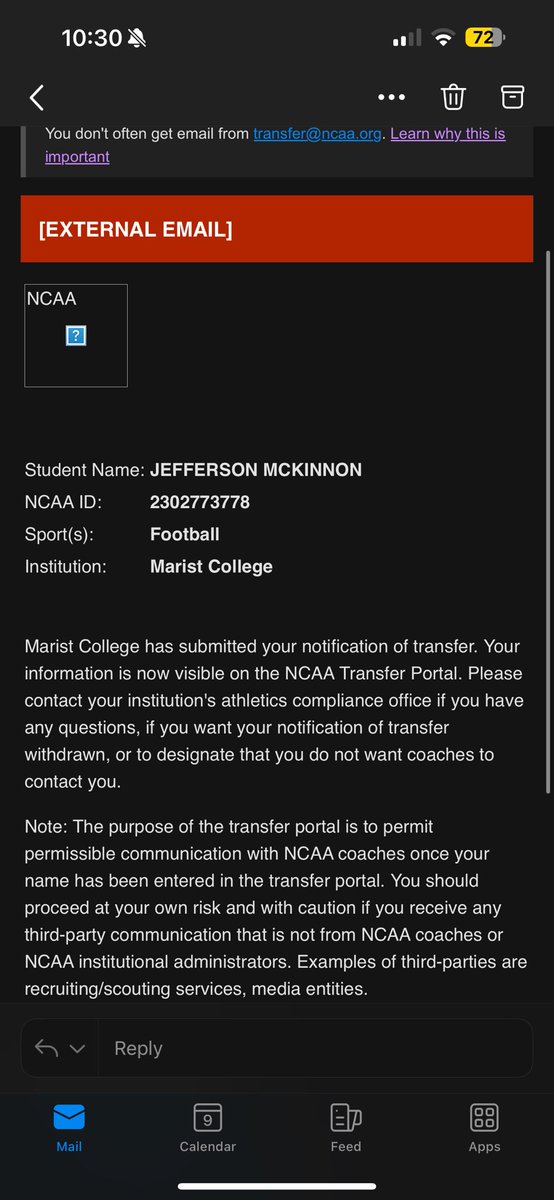Tap the muted bell icon beside time

pos(138,38)
